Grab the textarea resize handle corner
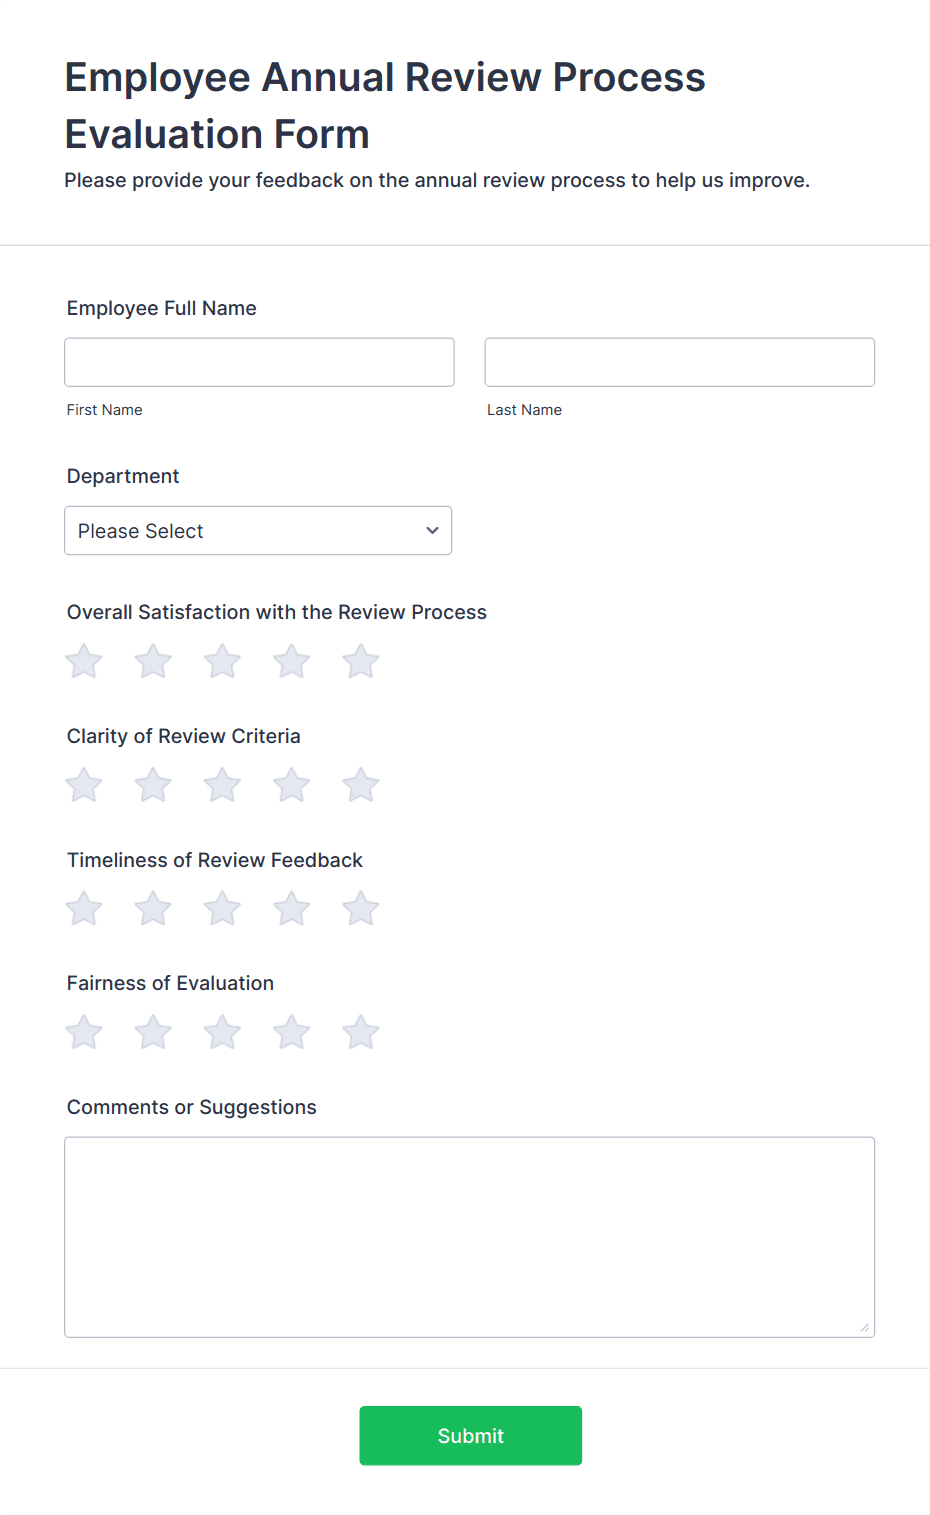The image size is (930, 1515). pyautogui.click(x=865, y=1327)
